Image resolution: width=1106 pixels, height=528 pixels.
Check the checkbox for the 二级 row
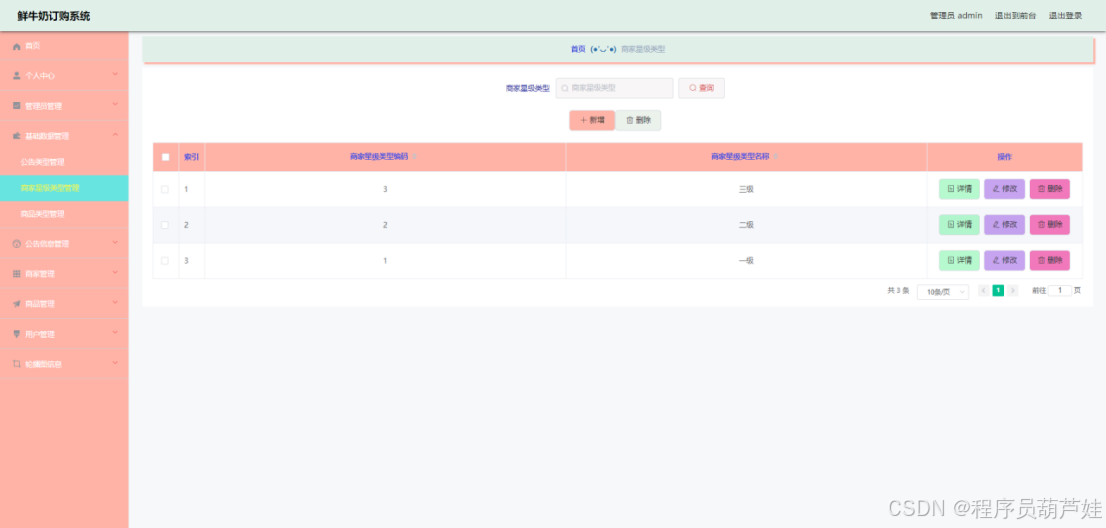(x=165, y=225)
